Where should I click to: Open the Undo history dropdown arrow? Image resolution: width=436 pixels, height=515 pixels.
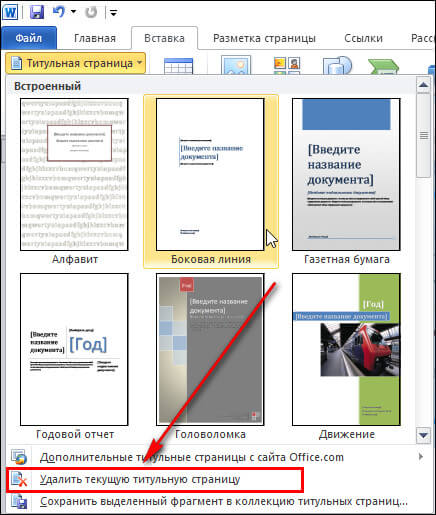pos(73,12)
